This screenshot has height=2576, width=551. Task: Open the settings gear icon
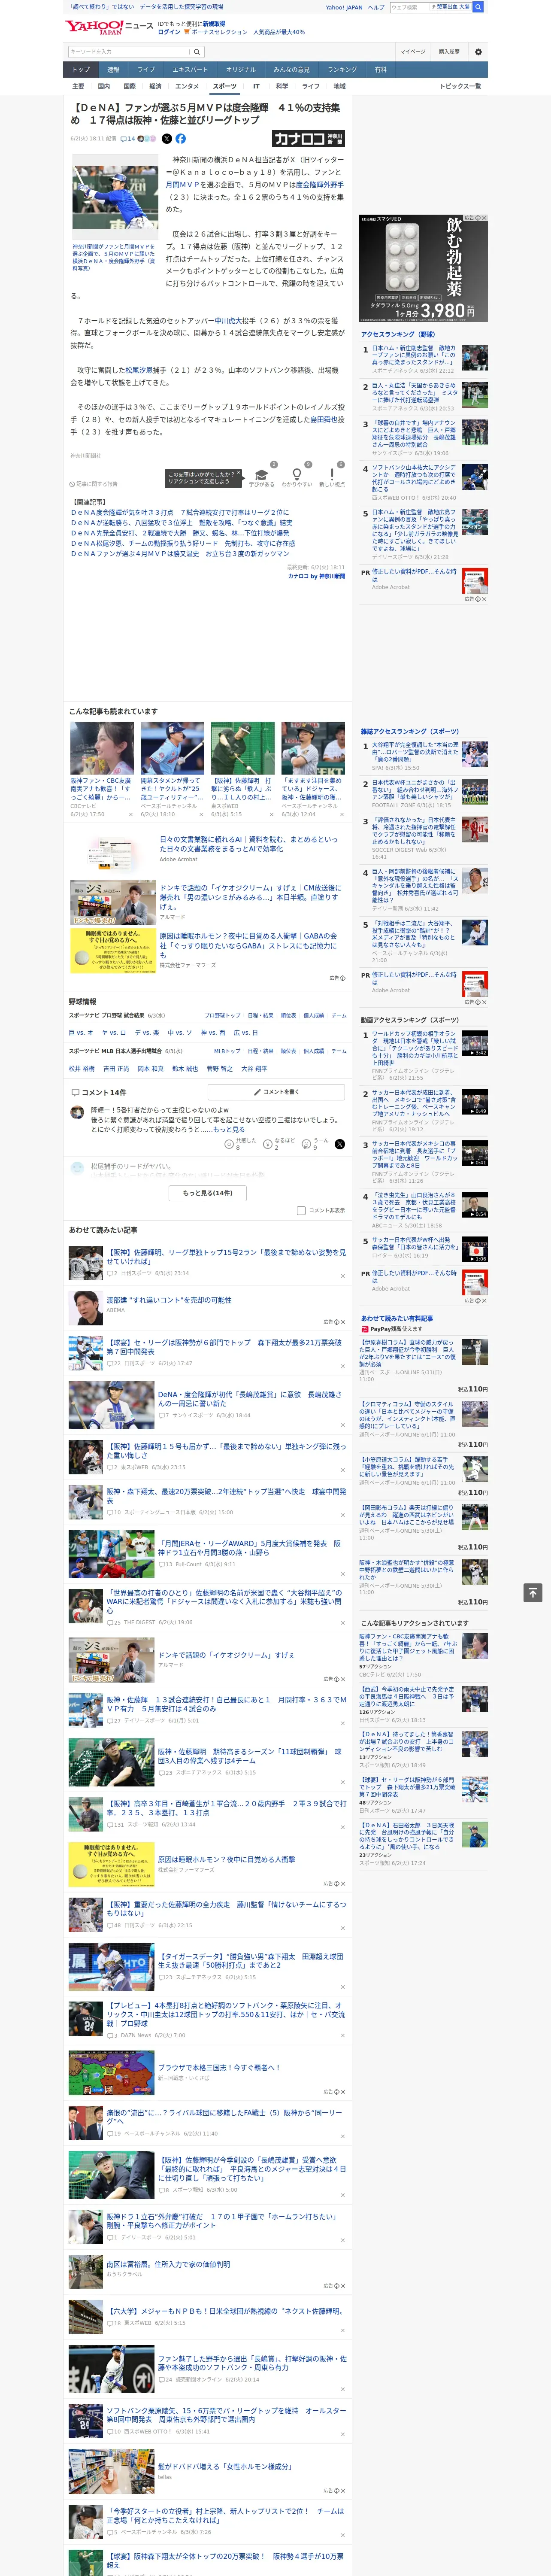(477, 51)
